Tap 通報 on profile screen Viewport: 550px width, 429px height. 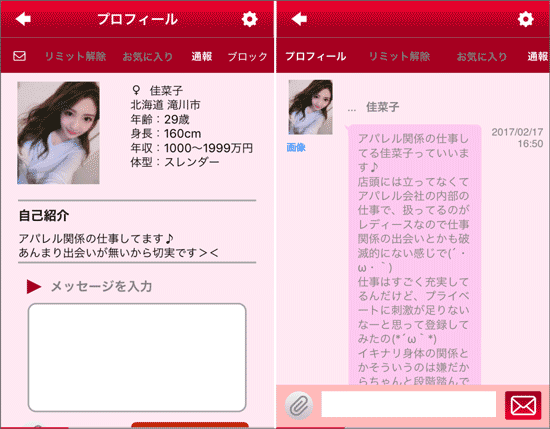202,56
